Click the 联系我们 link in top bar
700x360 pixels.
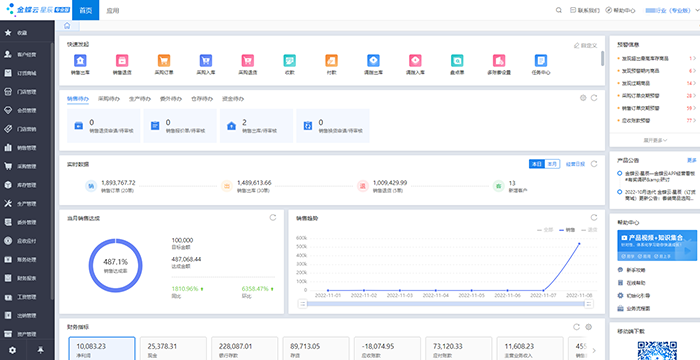[x=585, y=10]
